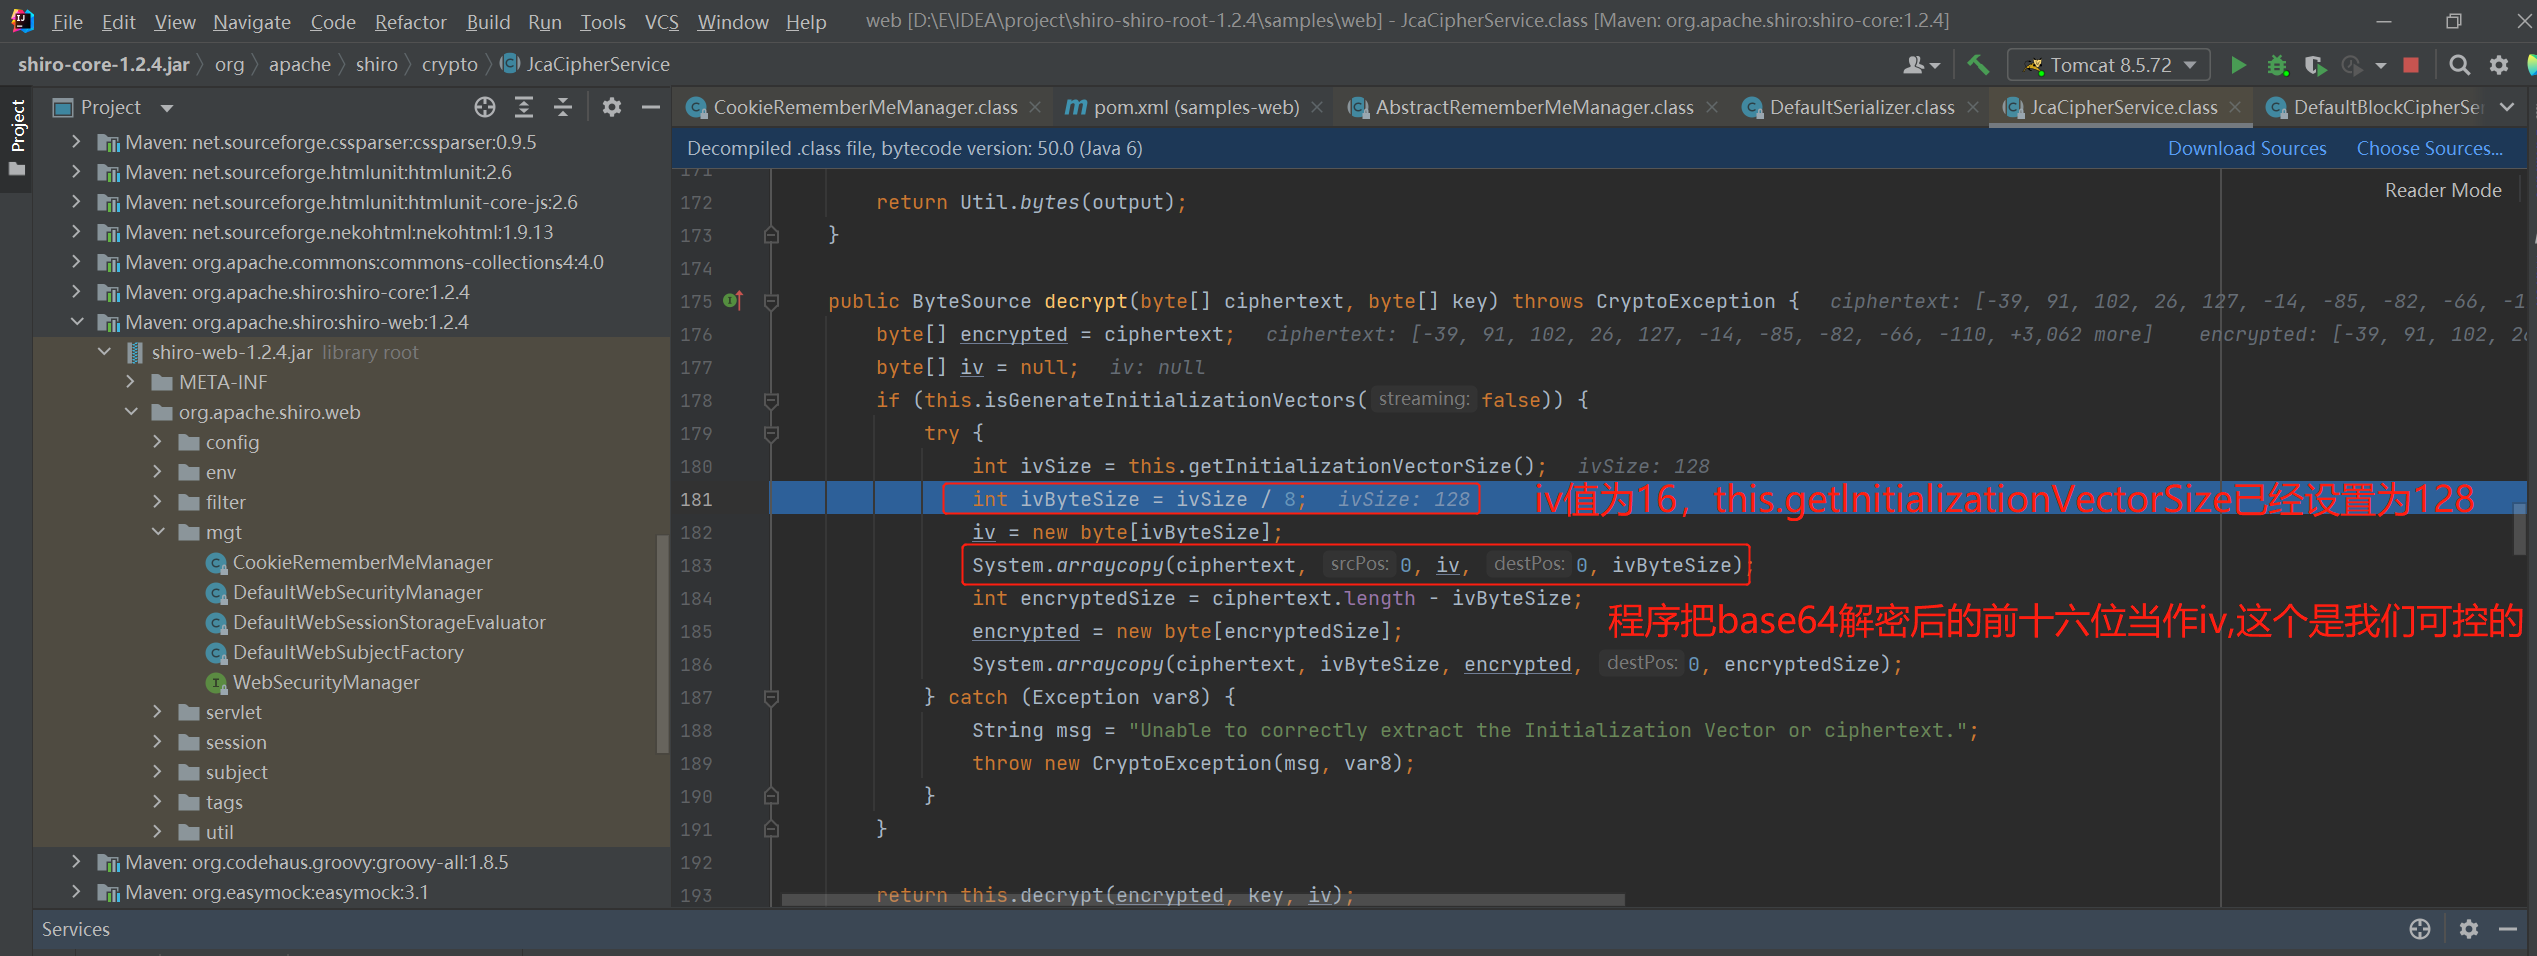Close pom.xml (samples-web) tab
This screenshot has height=956, width=2537.
1317,107
